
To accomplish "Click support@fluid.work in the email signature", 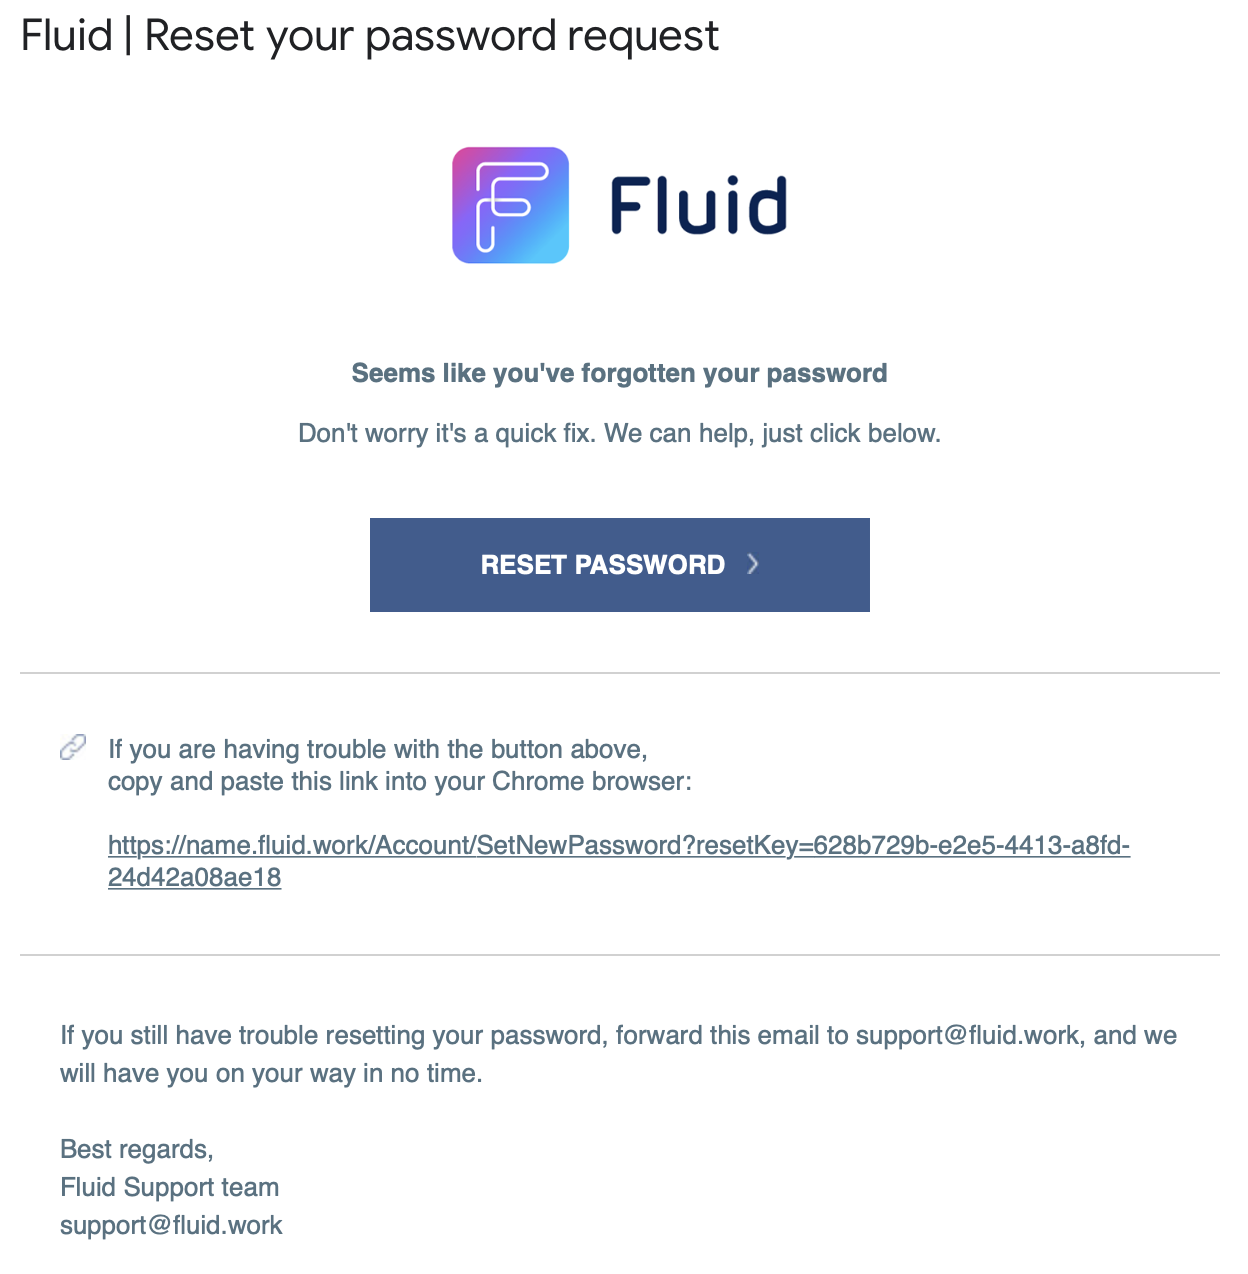I will tap(171, 1225).
